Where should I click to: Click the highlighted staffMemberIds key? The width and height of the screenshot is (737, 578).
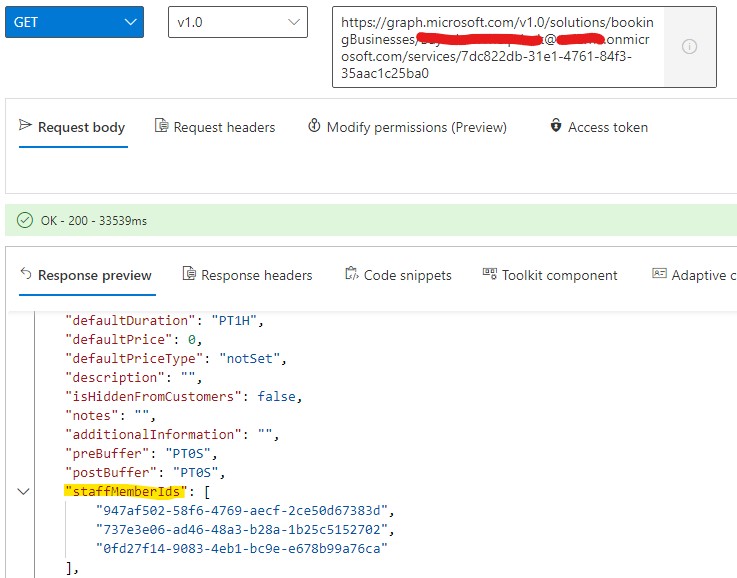click(x=125, y=492)
